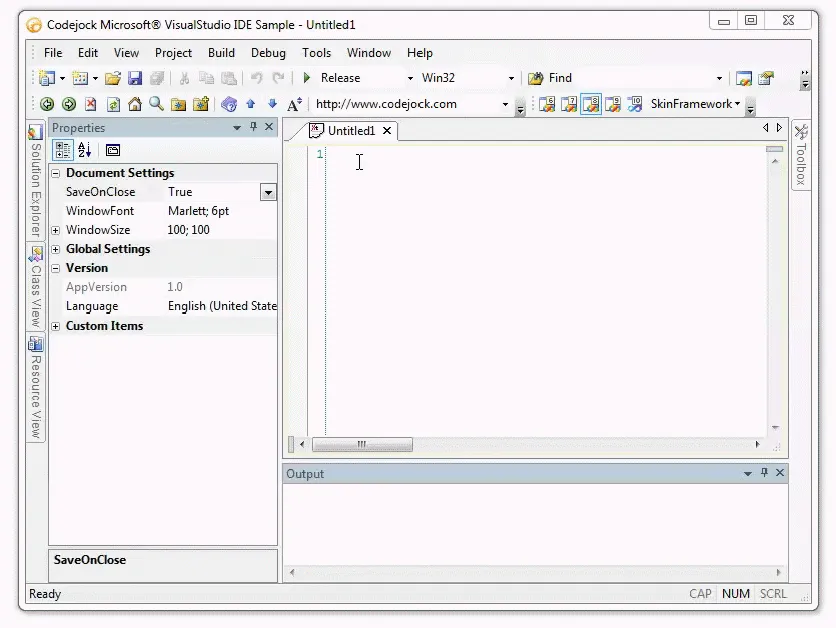
Task: Open the URL address dropdown arrow
Action: pyautogui.click(x=505, y=104)
